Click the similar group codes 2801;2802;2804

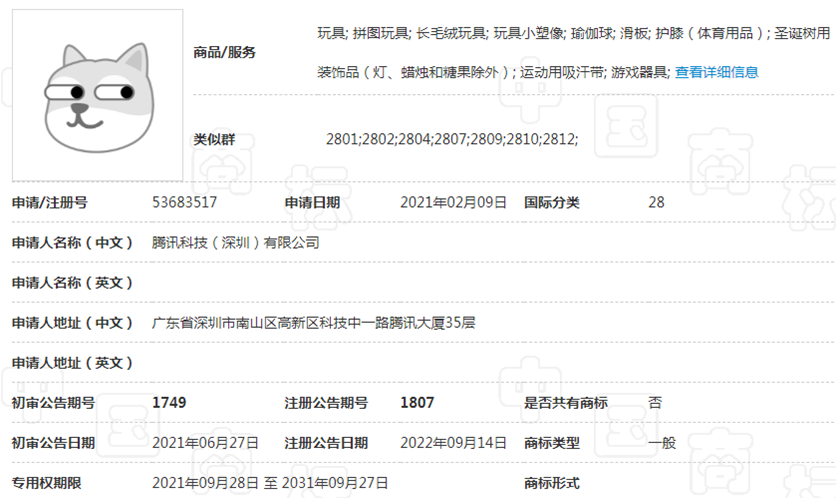pyautogui.click(x=452, y=139)
